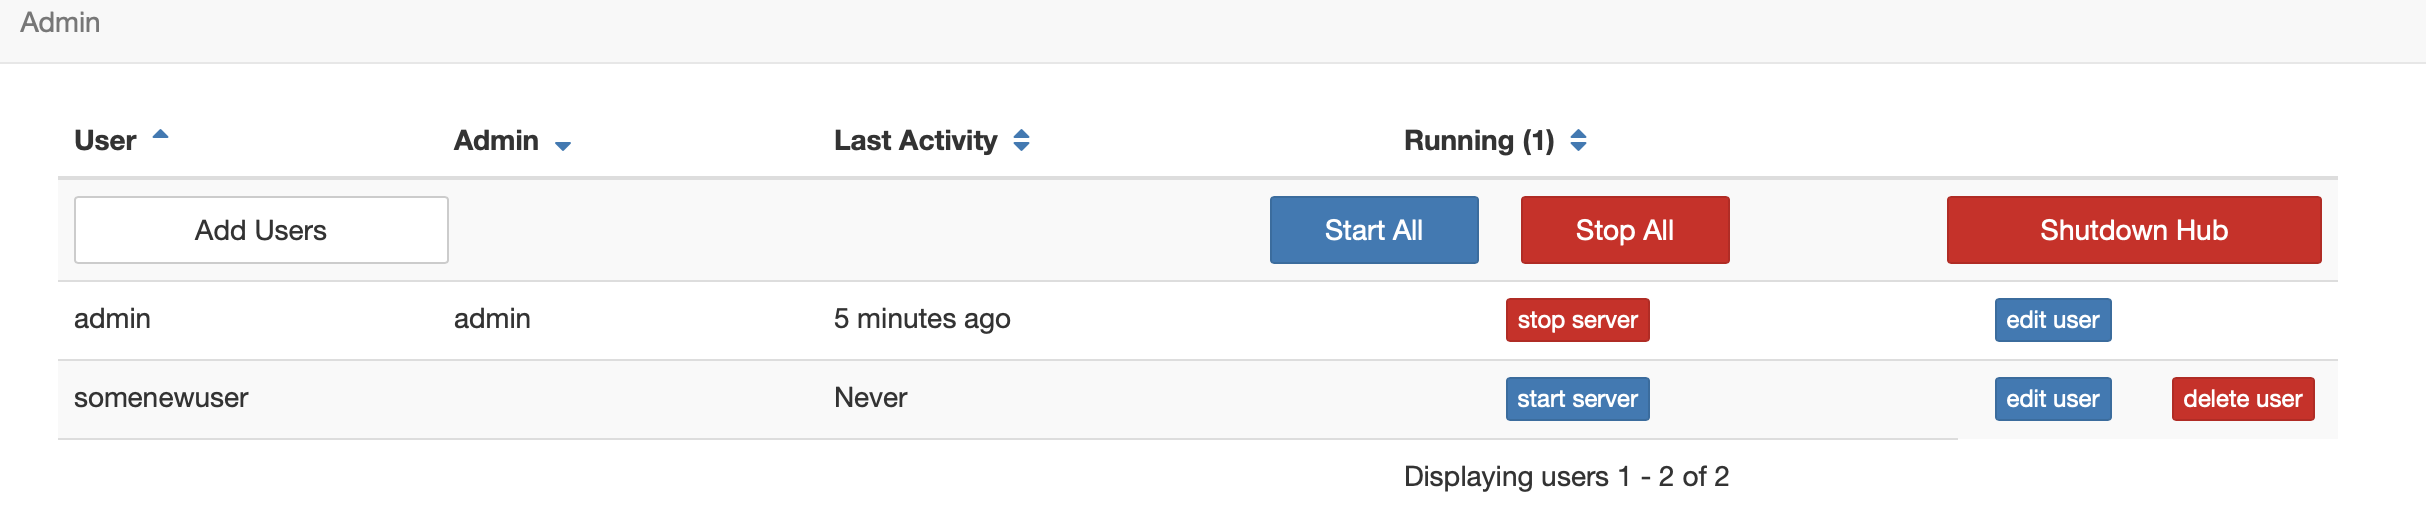Viewport: 2426px width, 524px height.
Task: Start server for somenewuser
Action: point(1577,399)
